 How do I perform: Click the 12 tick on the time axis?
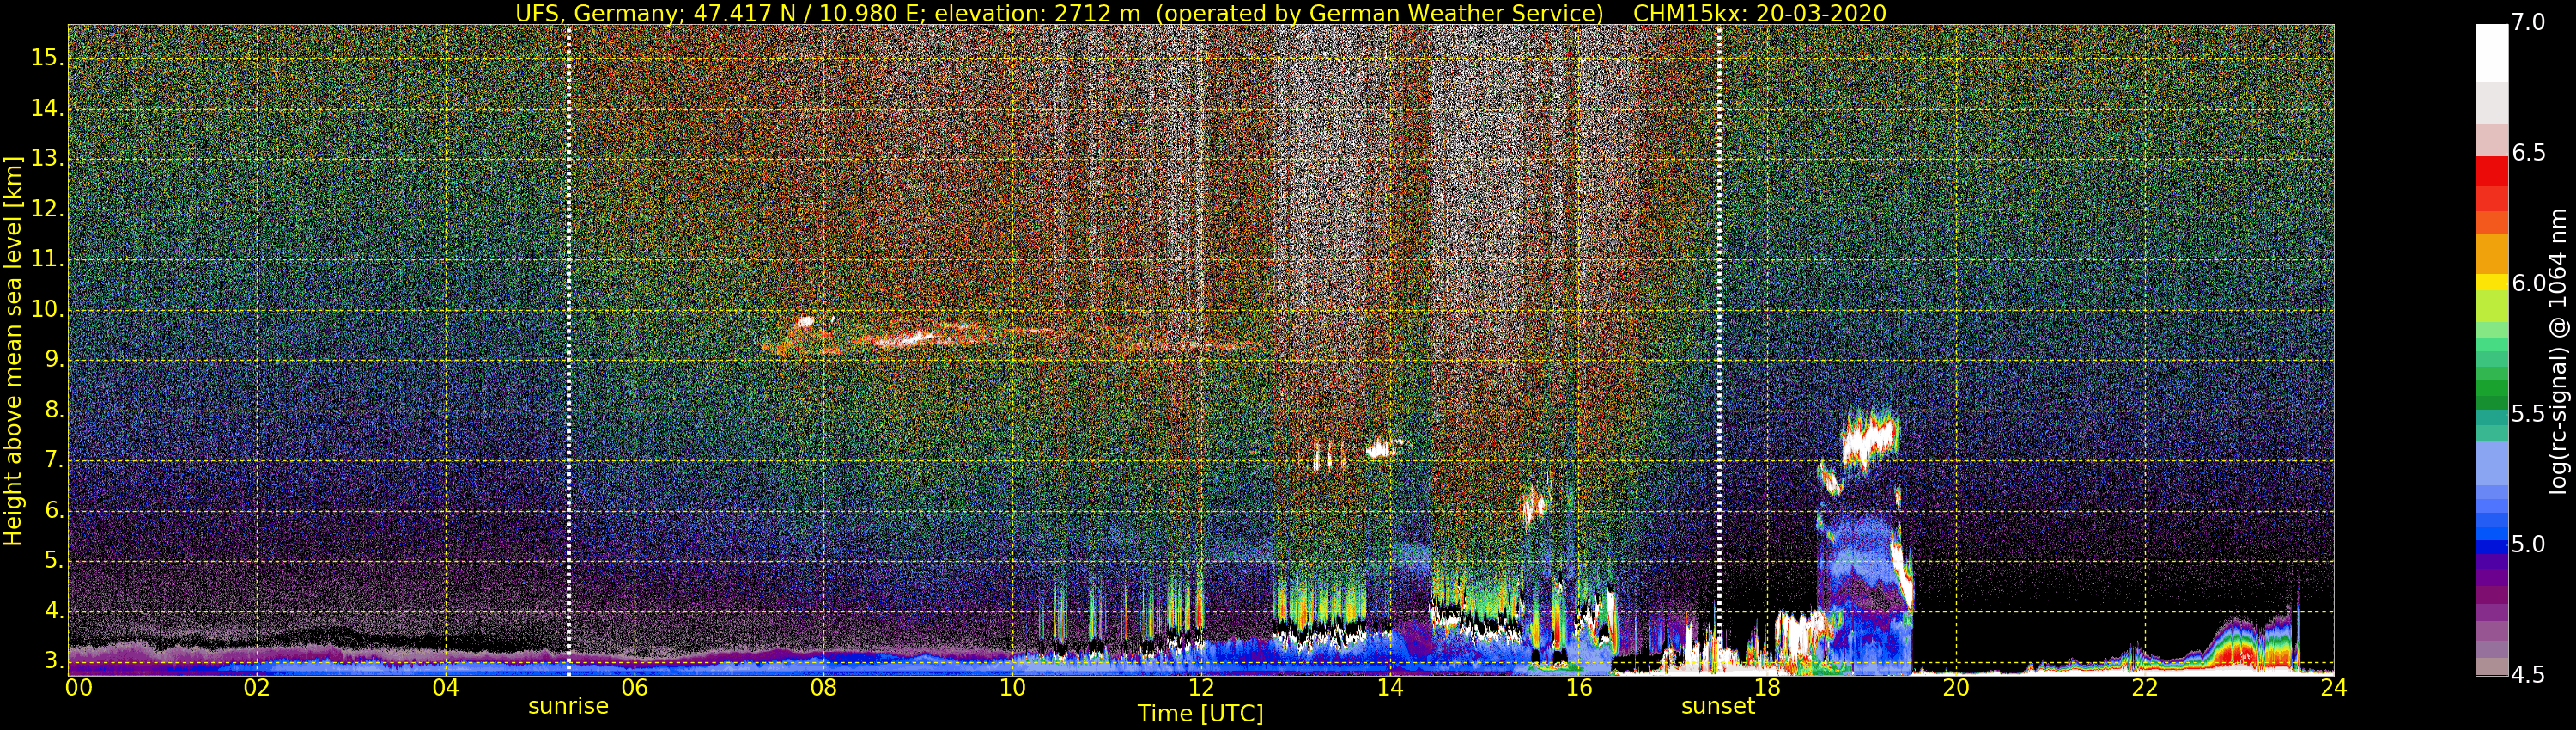point(1201,688)
